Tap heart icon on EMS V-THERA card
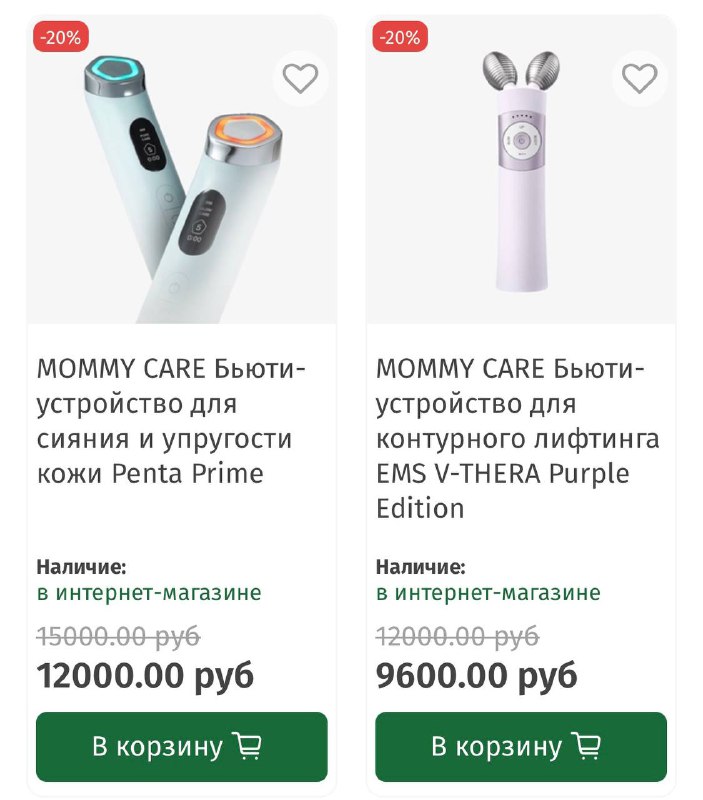 pos(639,78)
